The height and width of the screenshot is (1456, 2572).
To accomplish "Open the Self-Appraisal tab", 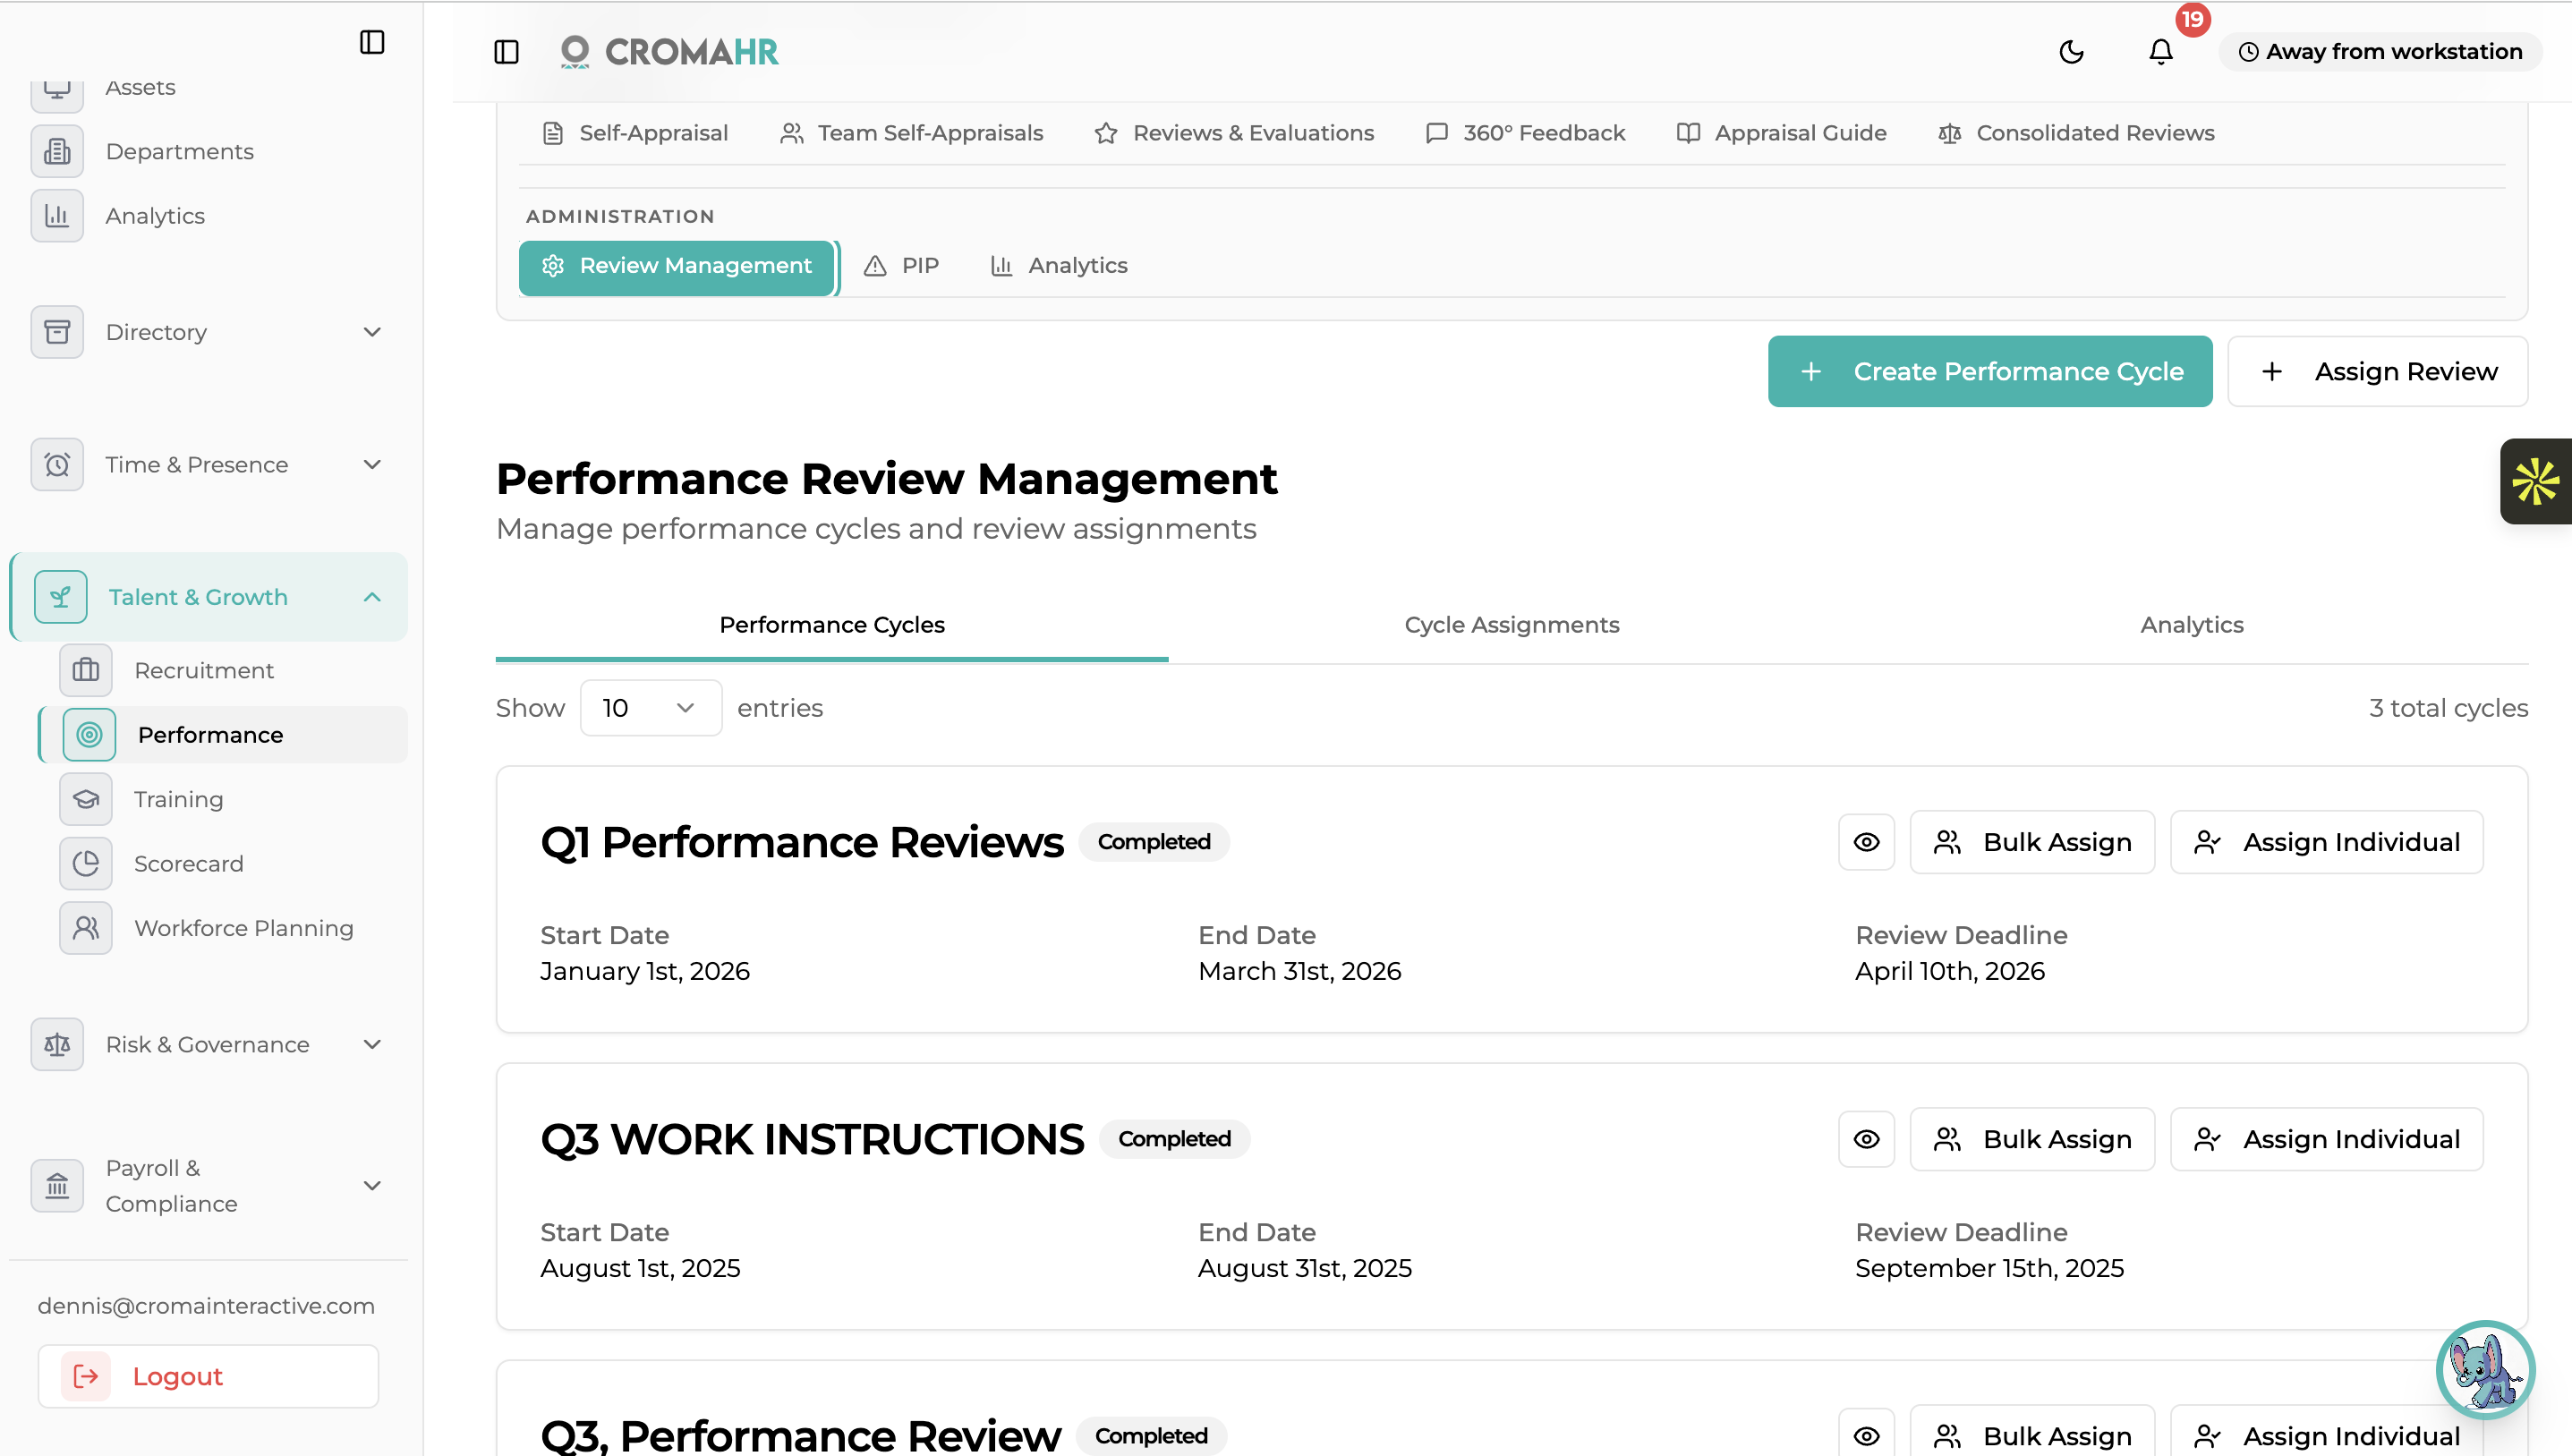I will 635,133.
